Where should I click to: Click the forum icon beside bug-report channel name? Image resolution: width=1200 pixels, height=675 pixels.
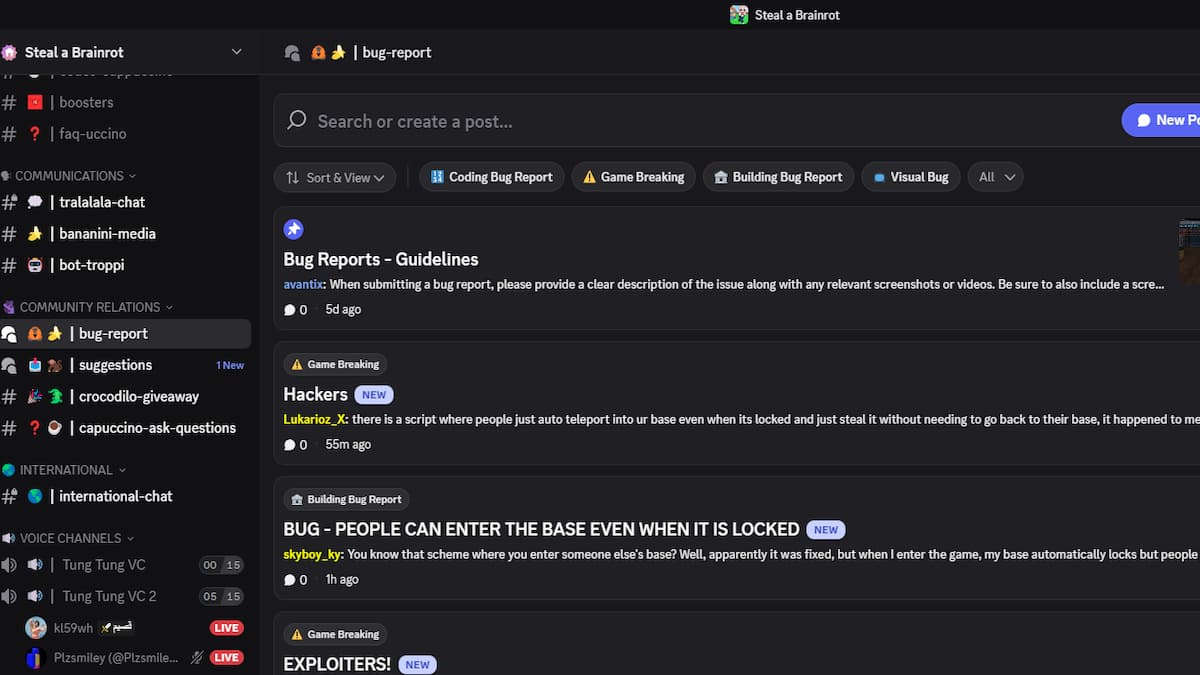292,52
